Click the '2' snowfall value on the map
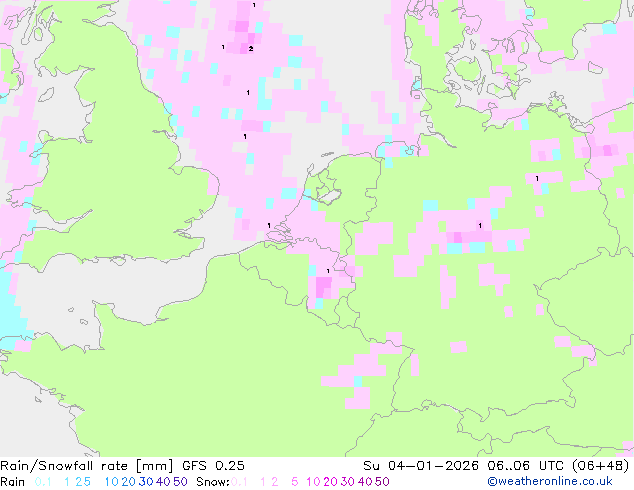This screenshot has height=490, width=634. (x=251, y=49)
